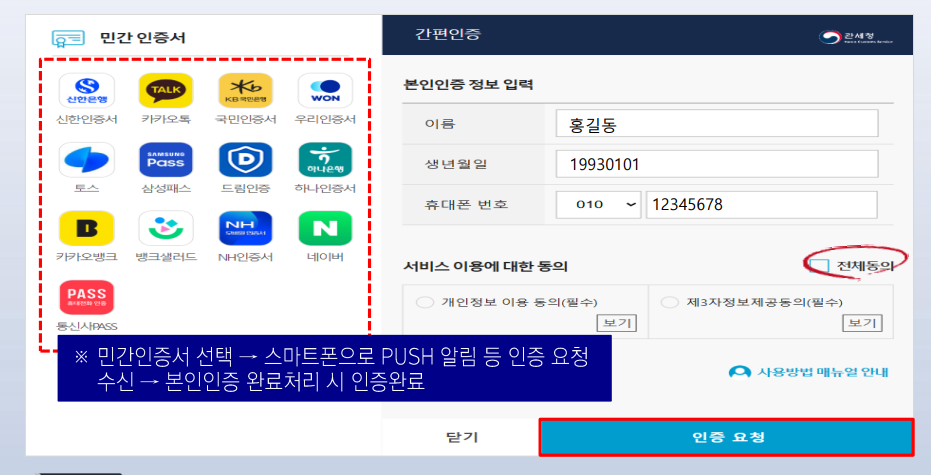Viewport: 931px width, 475px height.
Task: Click the 본인인증 정보 입력 heading
Action: click(468, 84)
